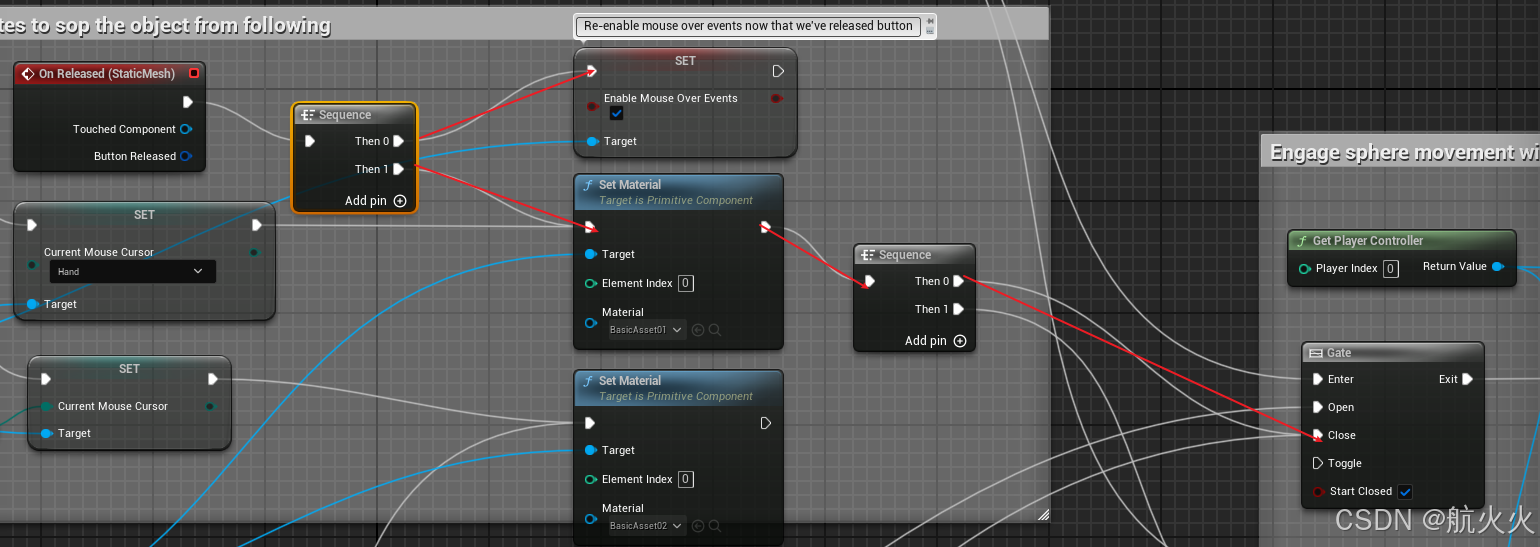Click exec output of Hand cursor SET node
The height and width of the screenshot is (547, 1540).
point(257,225)
